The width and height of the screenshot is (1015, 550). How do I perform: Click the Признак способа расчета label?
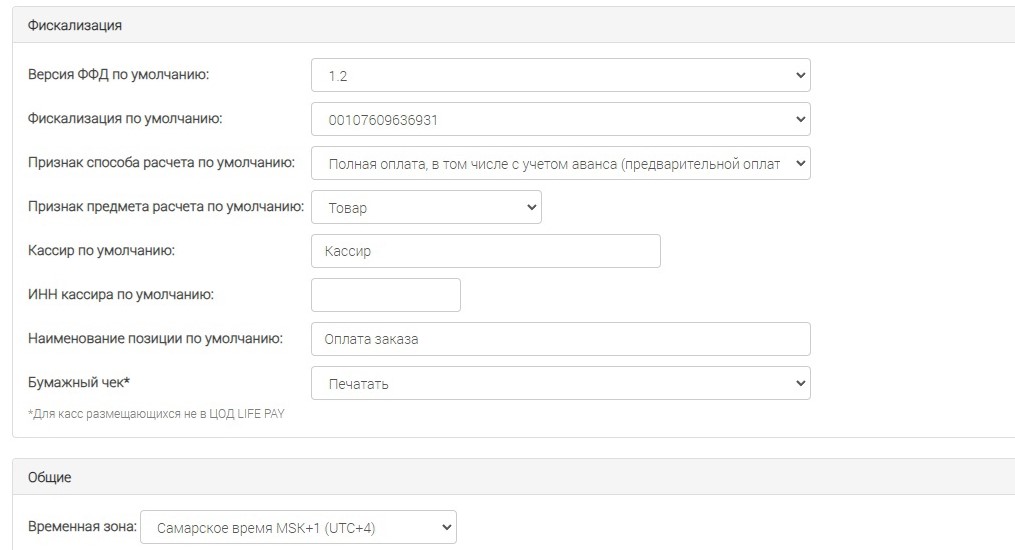point(161,162)
